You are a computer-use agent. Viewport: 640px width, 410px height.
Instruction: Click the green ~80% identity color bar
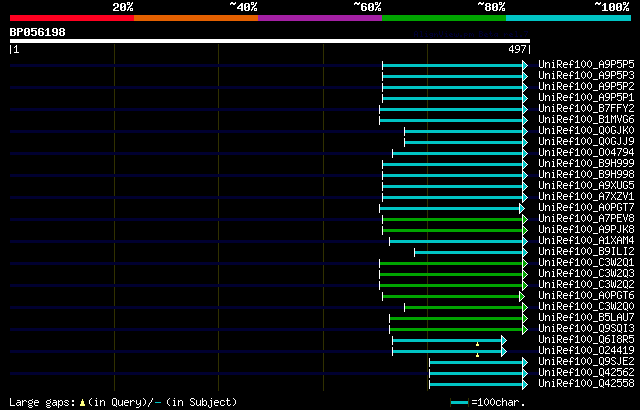pyautogui.click(x=444, y=18)
